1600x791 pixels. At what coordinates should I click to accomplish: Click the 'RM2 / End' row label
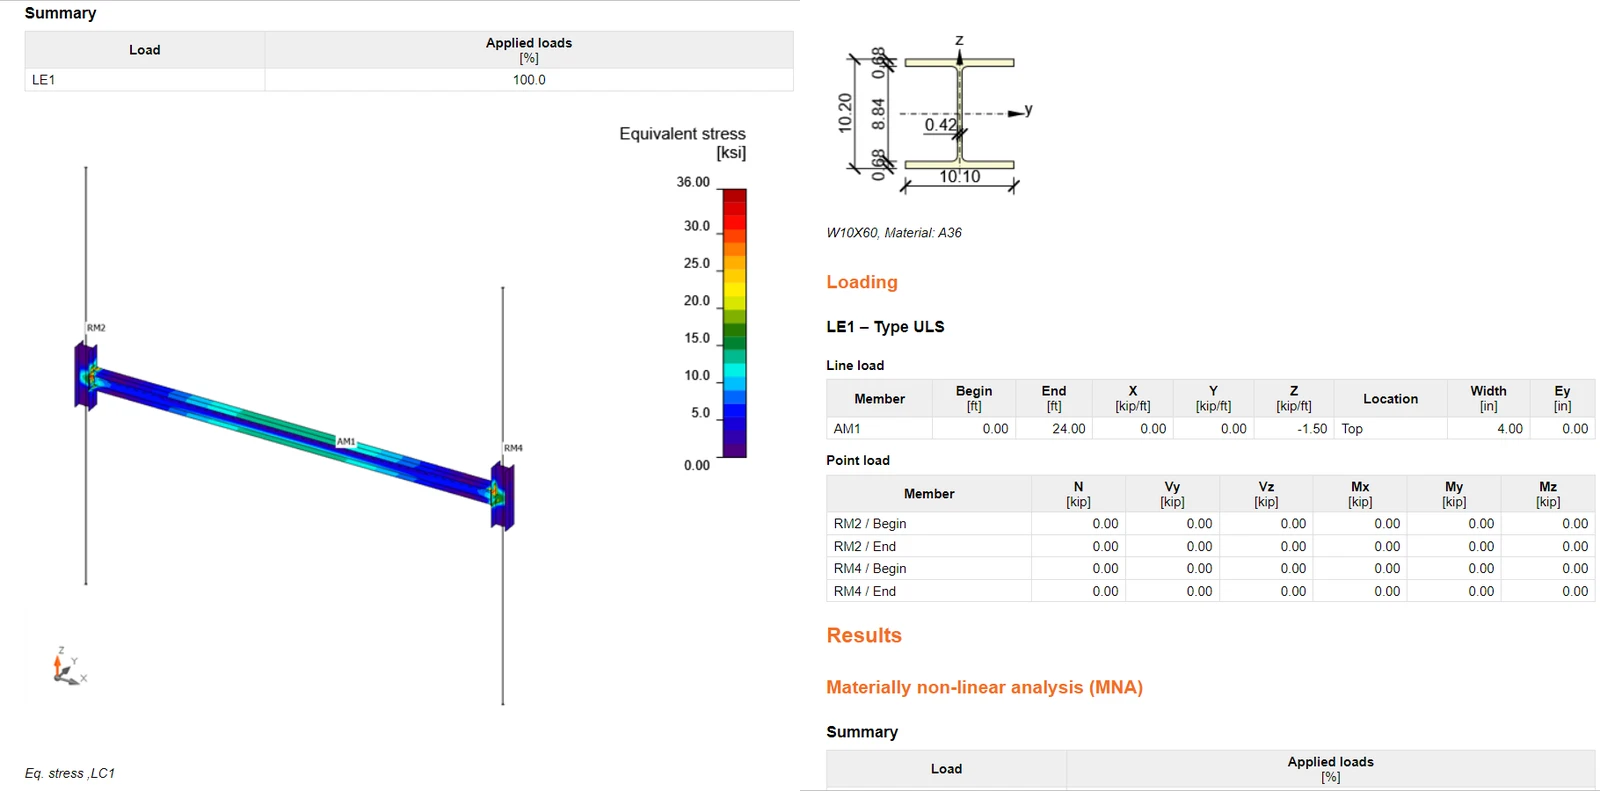click(x=865, y=546)
